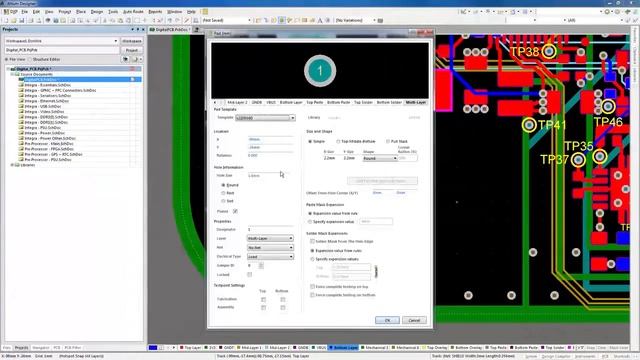Click OK in the Pad dialog

click(x=387, y=320)
